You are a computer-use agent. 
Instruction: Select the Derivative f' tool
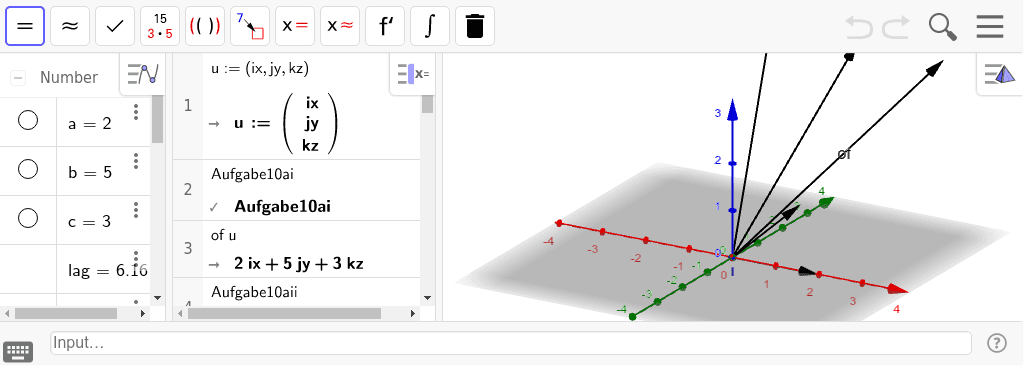click(x=385, y=26)
